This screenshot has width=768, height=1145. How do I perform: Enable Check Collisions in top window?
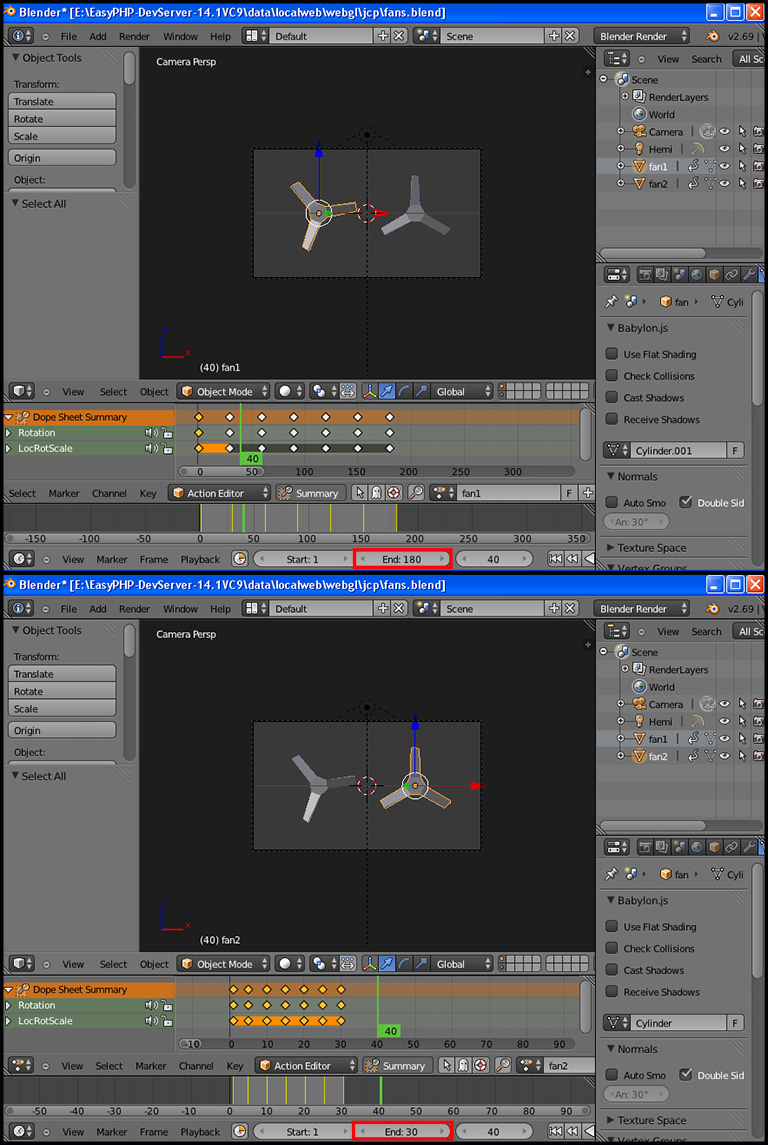click(x=612, y=376)
